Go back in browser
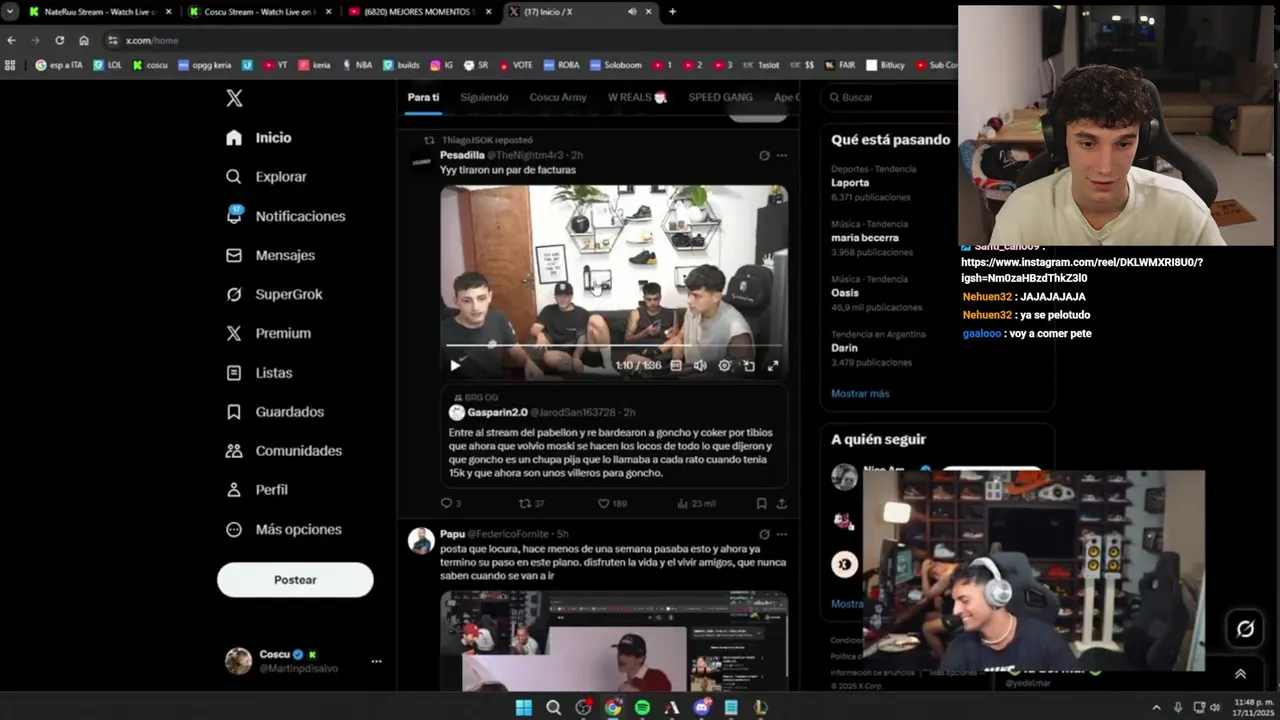The image size is (1280, 720). [11, 40]
